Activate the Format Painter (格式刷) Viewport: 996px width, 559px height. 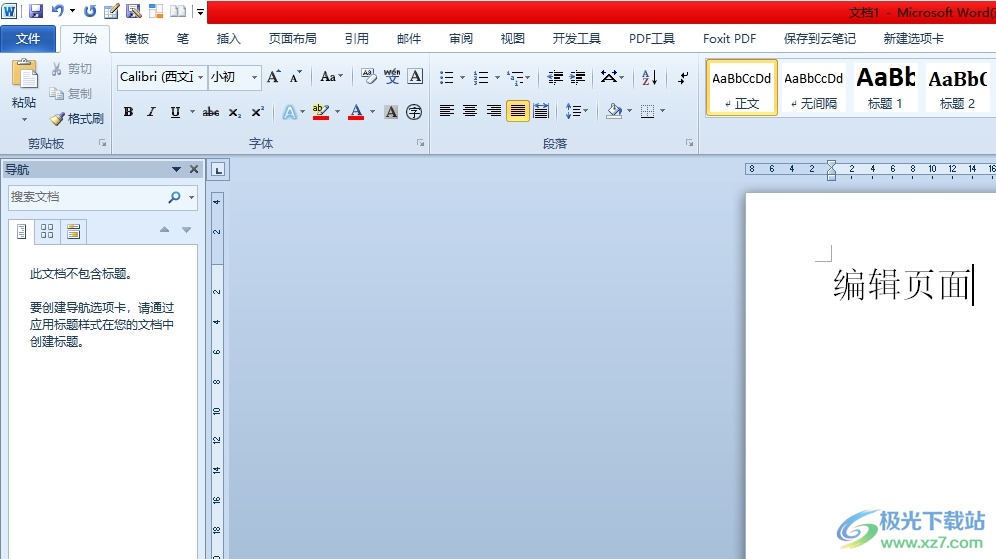pyautogui.click(x=77, y=119)
